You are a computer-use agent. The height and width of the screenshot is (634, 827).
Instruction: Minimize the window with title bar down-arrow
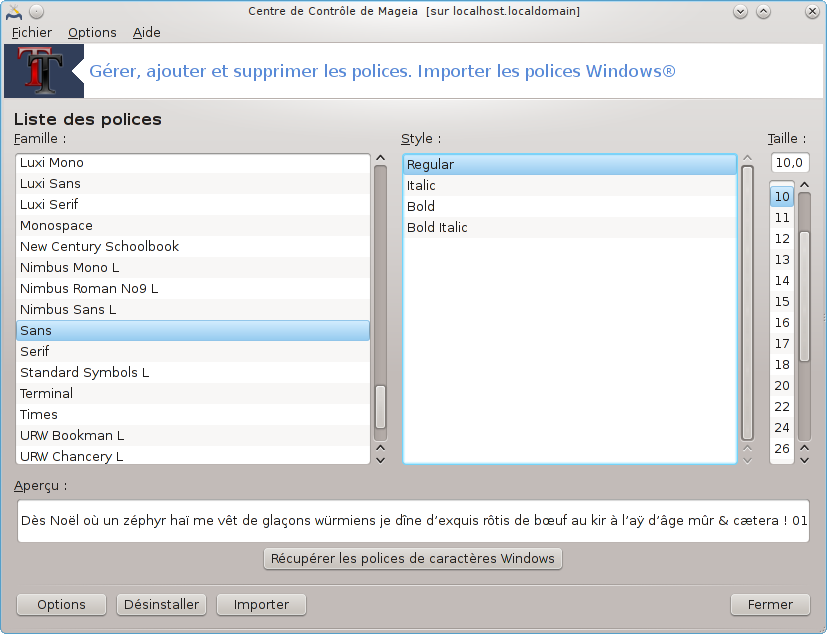741,12
